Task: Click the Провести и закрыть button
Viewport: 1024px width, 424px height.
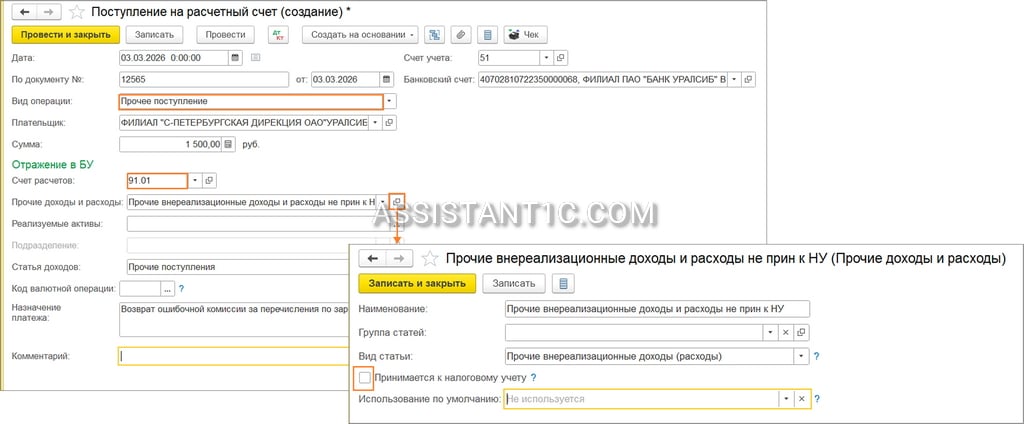Action: click(66, 35)
